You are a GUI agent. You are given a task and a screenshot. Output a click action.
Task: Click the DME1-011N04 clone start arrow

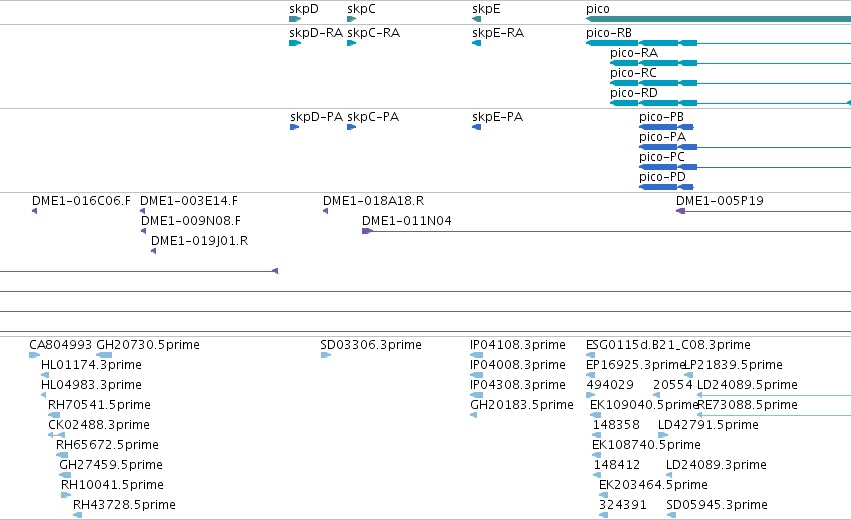pos(367,231)
